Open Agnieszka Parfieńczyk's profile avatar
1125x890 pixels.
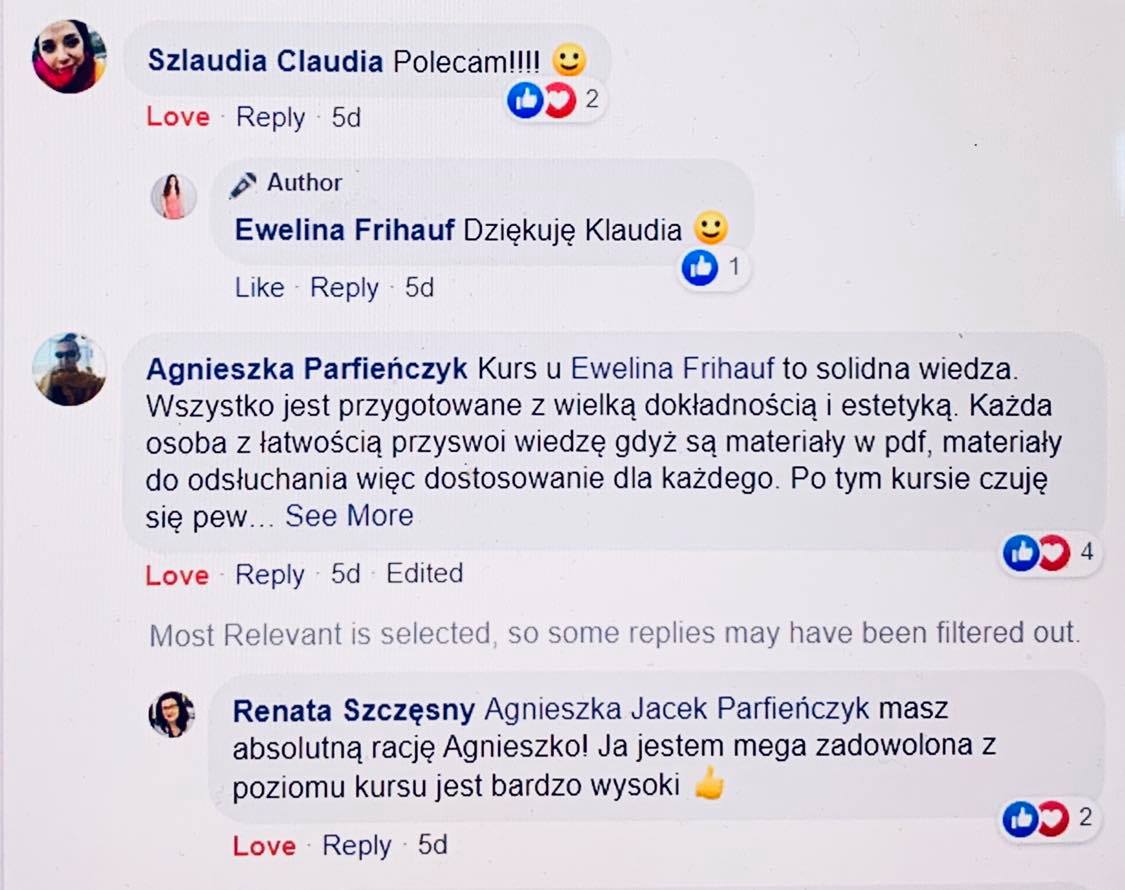(x=69, y=369)
